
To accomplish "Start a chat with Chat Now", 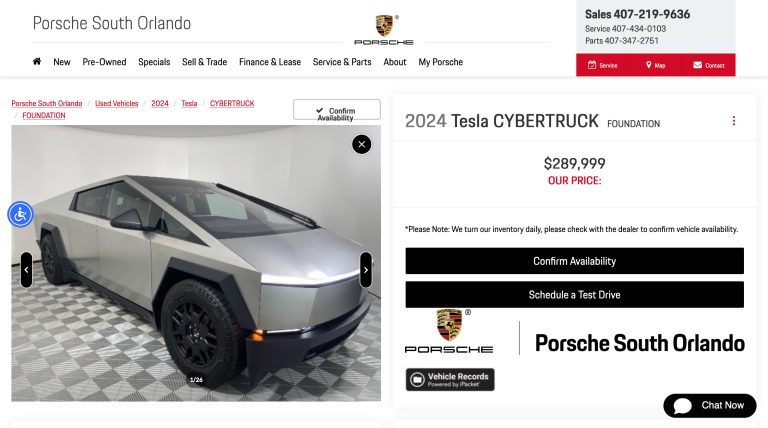I will (710, 405).
